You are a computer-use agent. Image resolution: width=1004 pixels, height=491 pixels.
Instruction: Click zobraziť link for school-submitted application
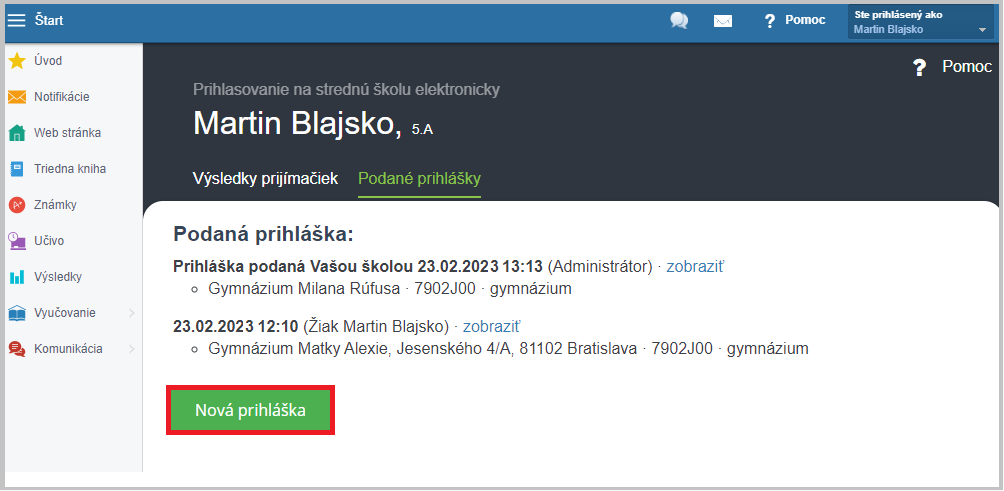695,266
